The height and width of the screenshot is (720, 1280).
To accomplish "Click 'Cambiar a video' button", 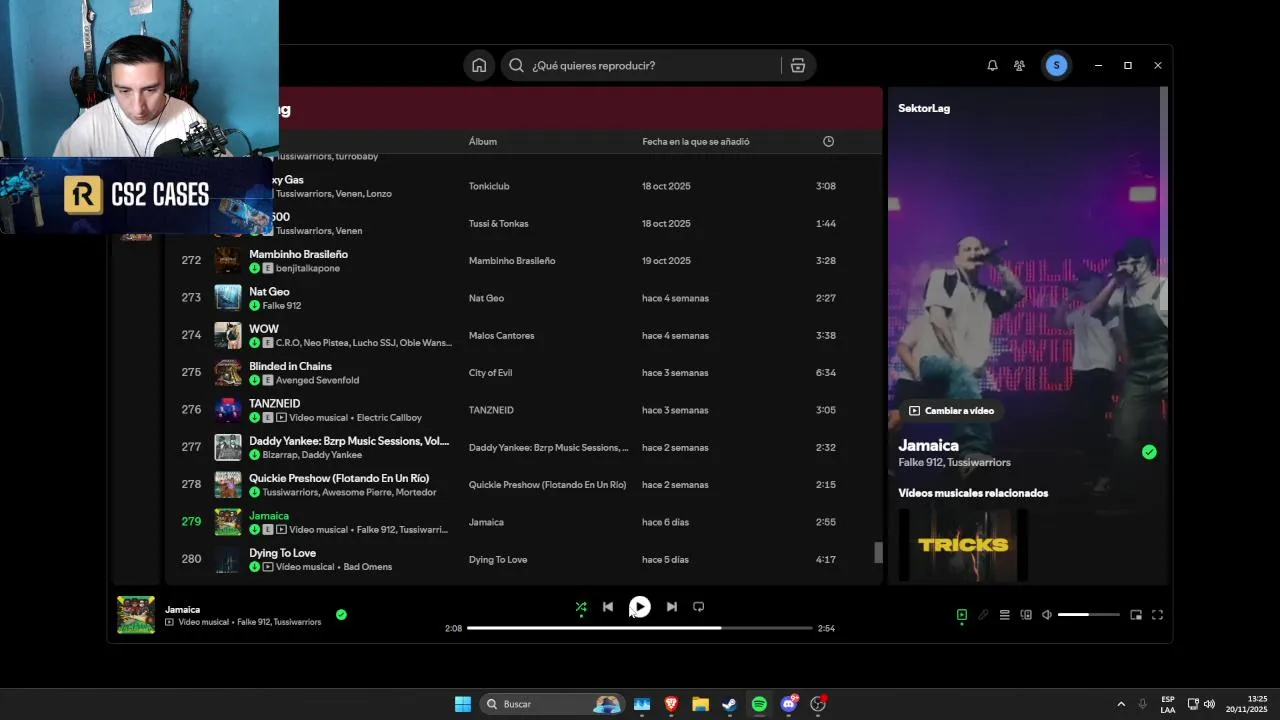I will [951, 411].
